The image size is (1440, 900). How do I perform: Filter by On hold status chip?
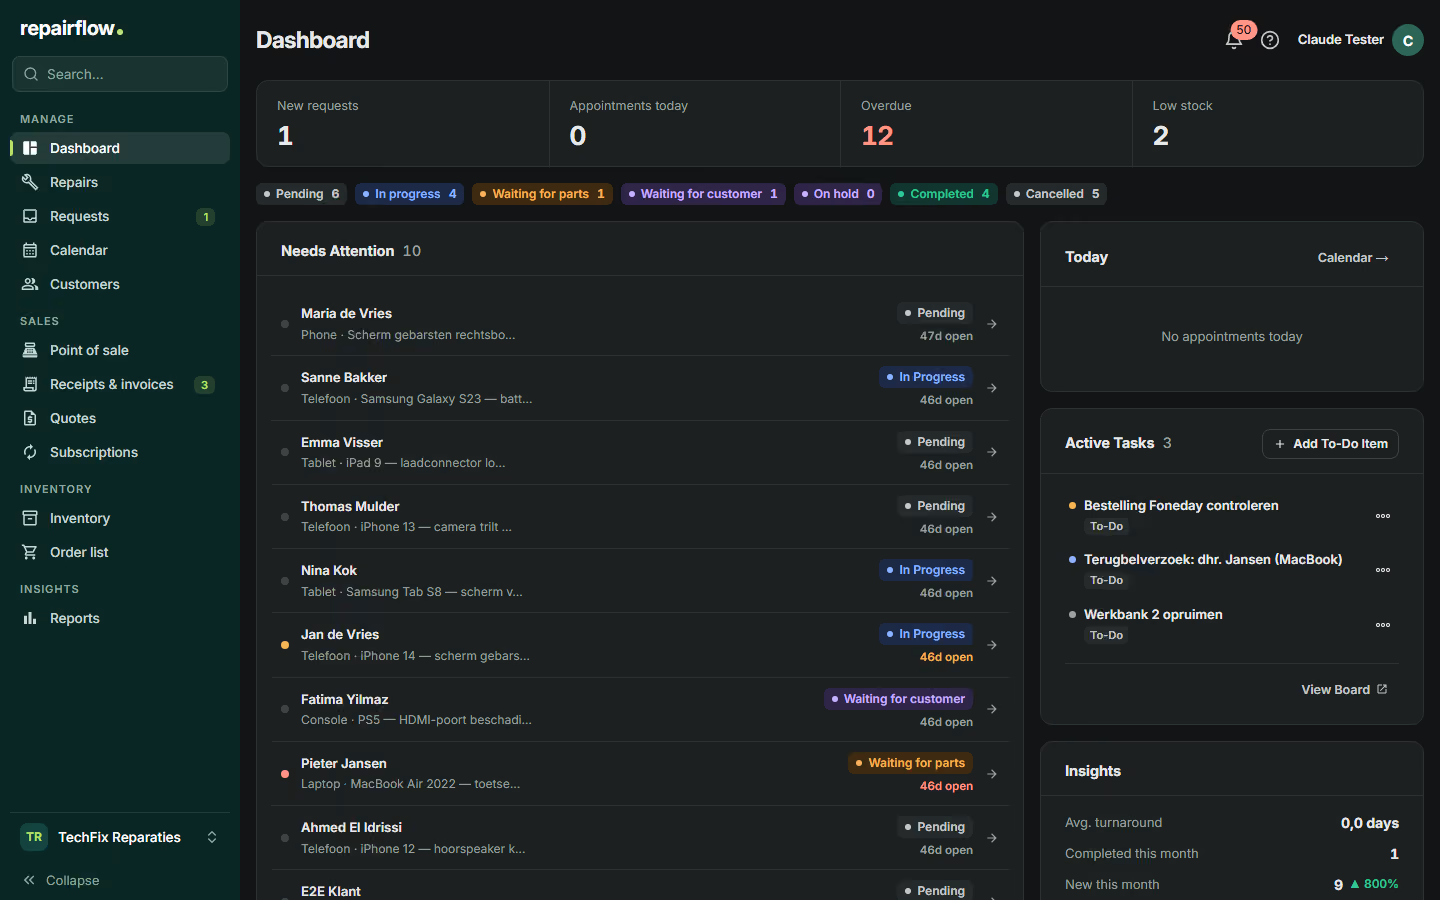point(838,194)
